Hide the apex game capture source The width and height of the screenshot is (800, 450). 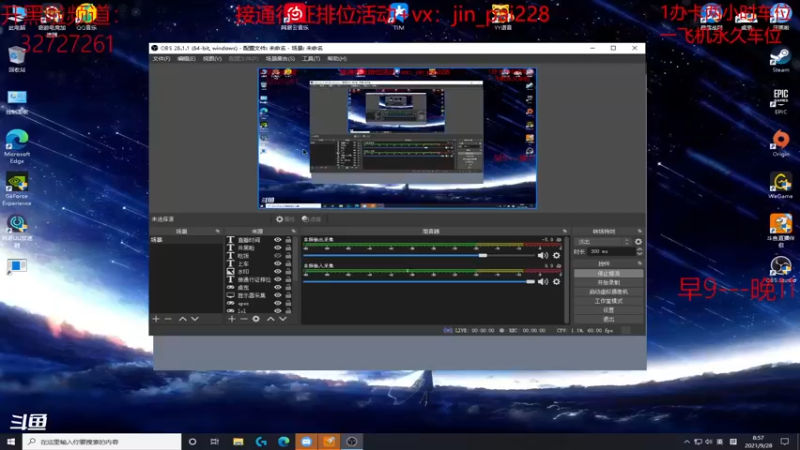278,303
